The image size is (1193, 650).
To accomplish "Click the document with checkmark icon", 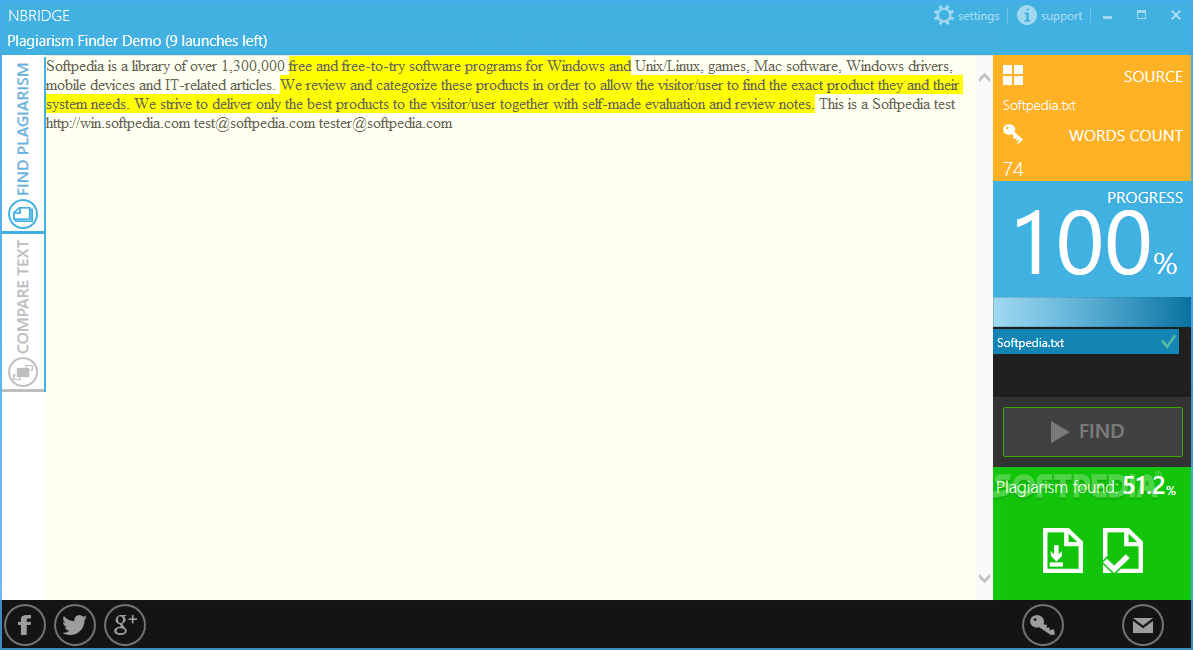I will pyautogui.click(x=1122, y=550).
